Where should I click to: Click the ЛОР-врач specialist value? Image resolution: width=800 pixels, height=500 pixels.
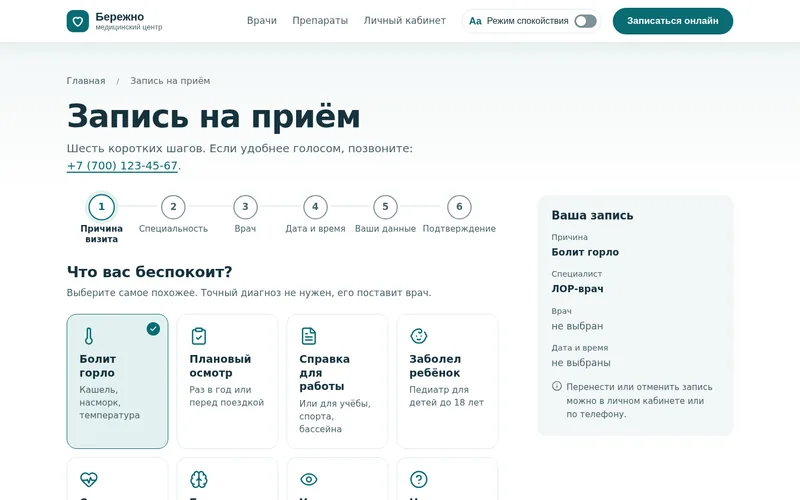click(x=577, y=289)
